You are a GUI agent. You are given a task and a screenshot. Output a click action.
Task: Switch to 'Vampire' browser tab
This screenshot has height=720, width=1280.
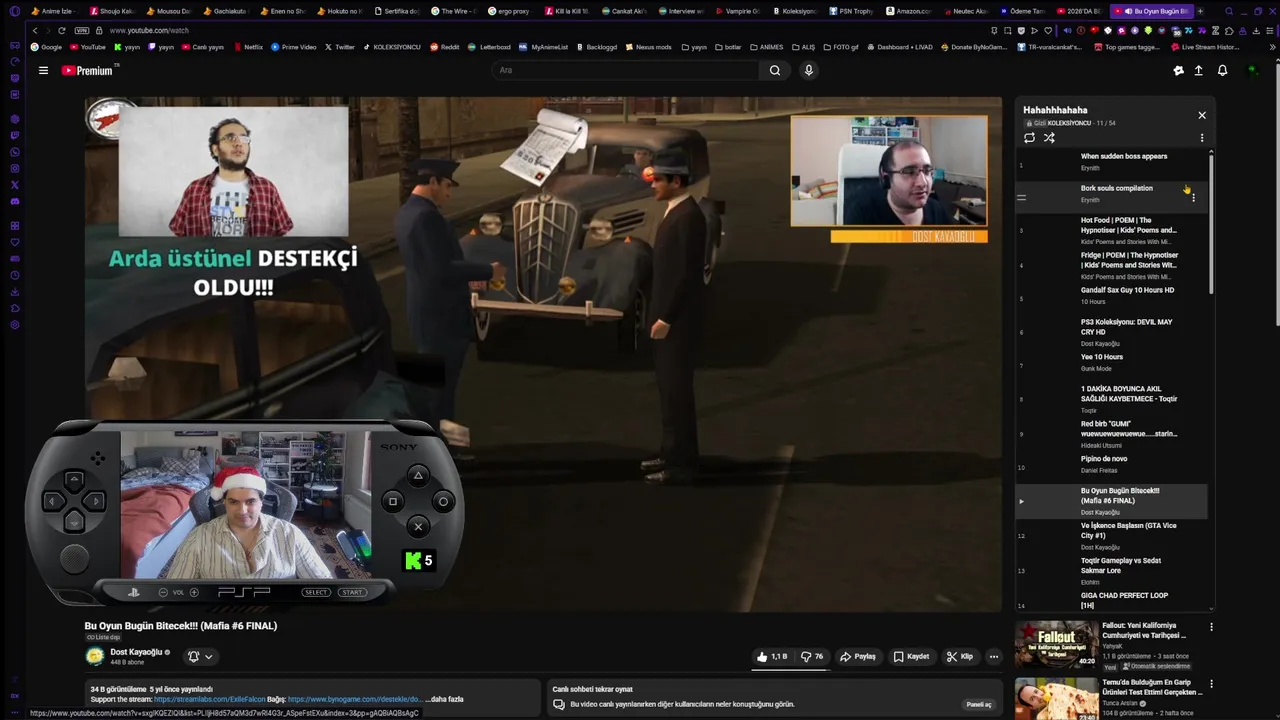click(x=738, y=11)
